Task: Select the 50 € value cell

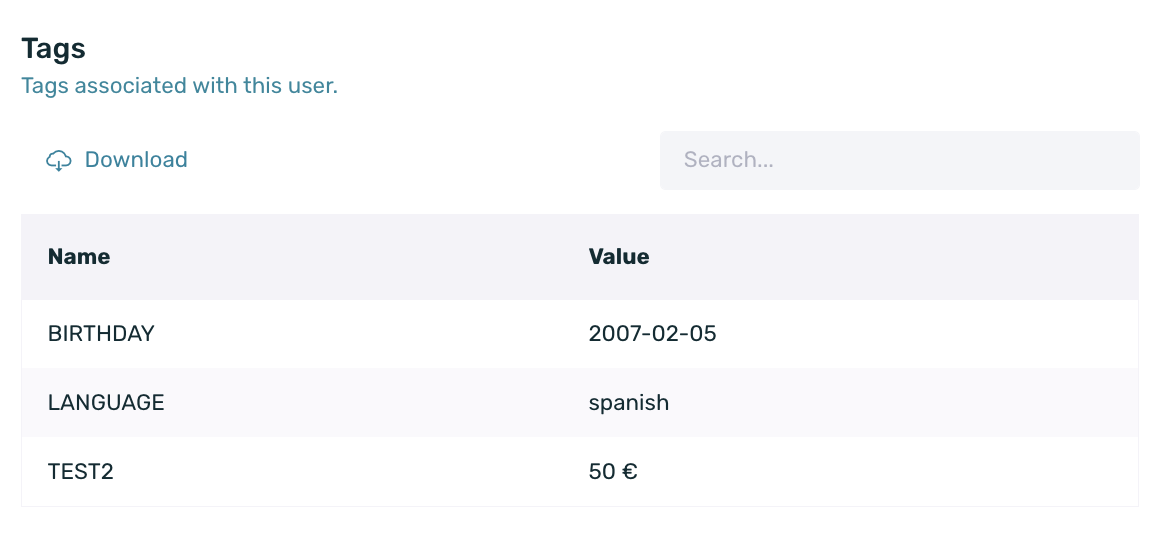Action: [614, 472]
